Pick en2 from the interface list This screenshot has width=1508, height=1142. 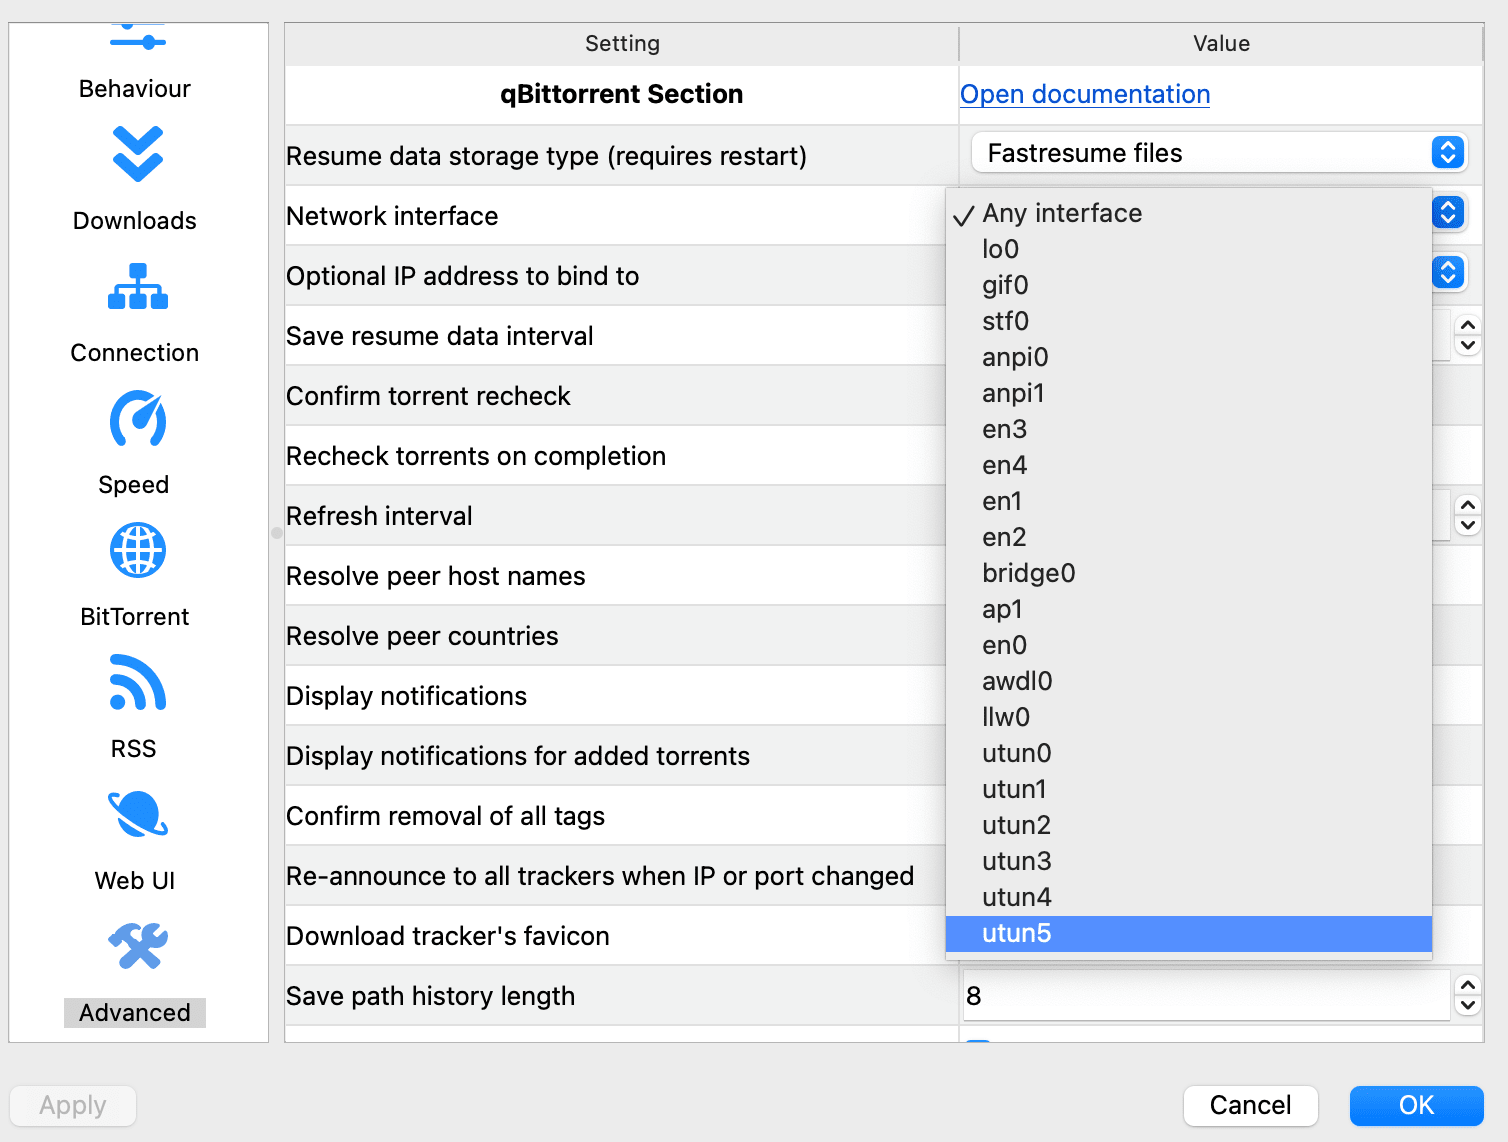pyautogui.click(x=1189, y=537)
